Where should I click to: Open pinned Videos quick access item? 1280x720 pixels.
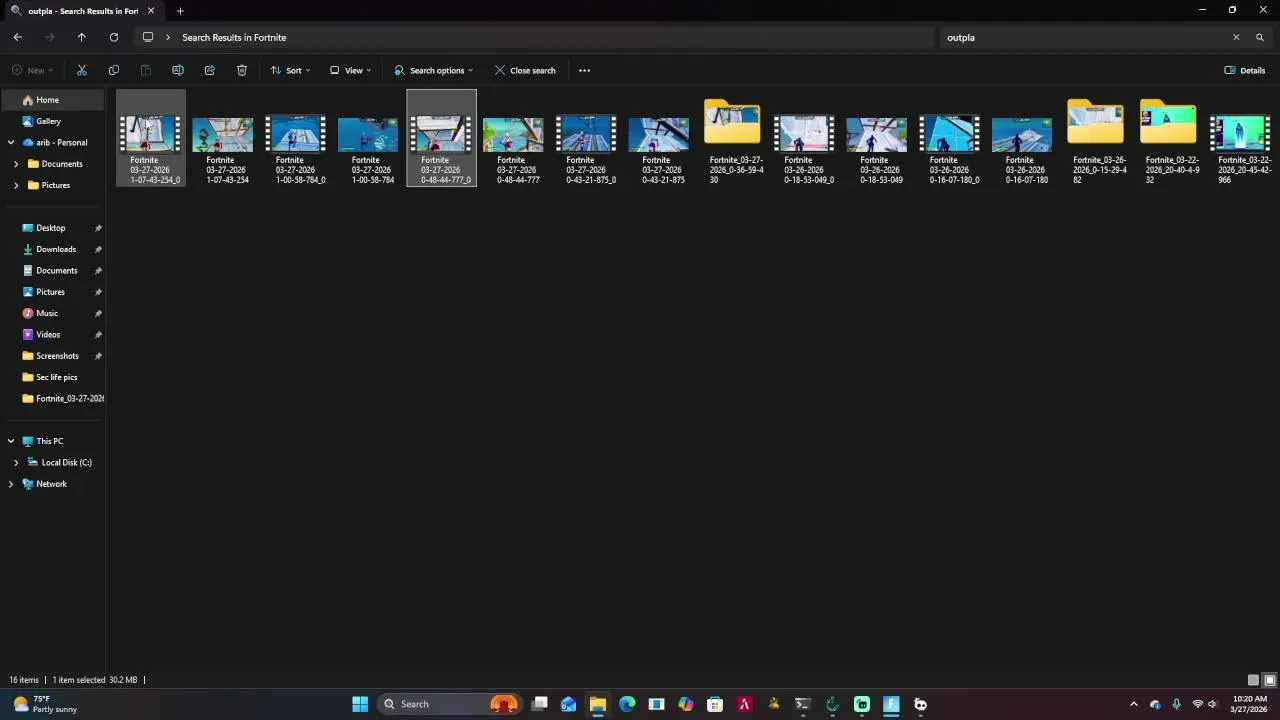(x=52, y=334)
